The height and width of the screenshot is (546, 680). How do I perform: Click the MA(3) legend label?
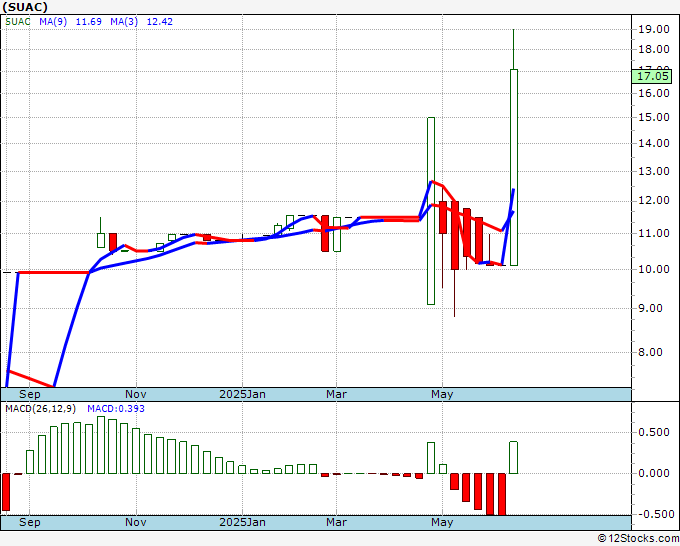tap(124, 22)
